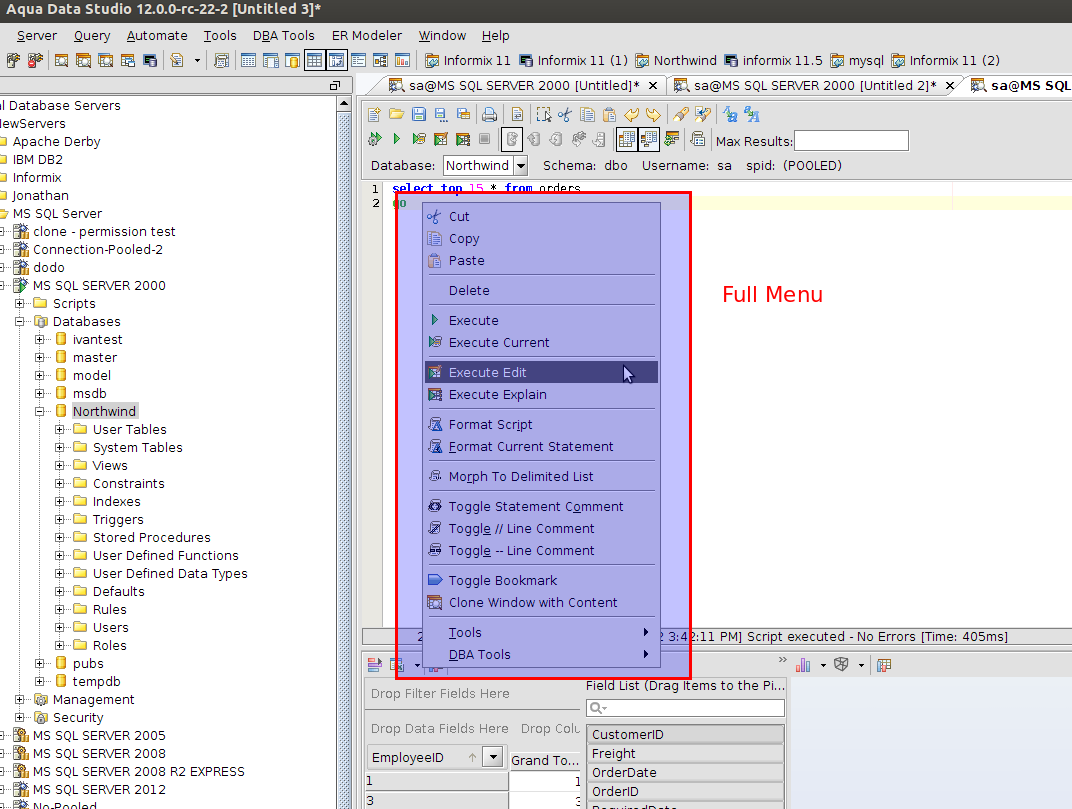This screenshot has height=809, width=1072.
Task: Expand the User Tables folder
Action: 59,429
